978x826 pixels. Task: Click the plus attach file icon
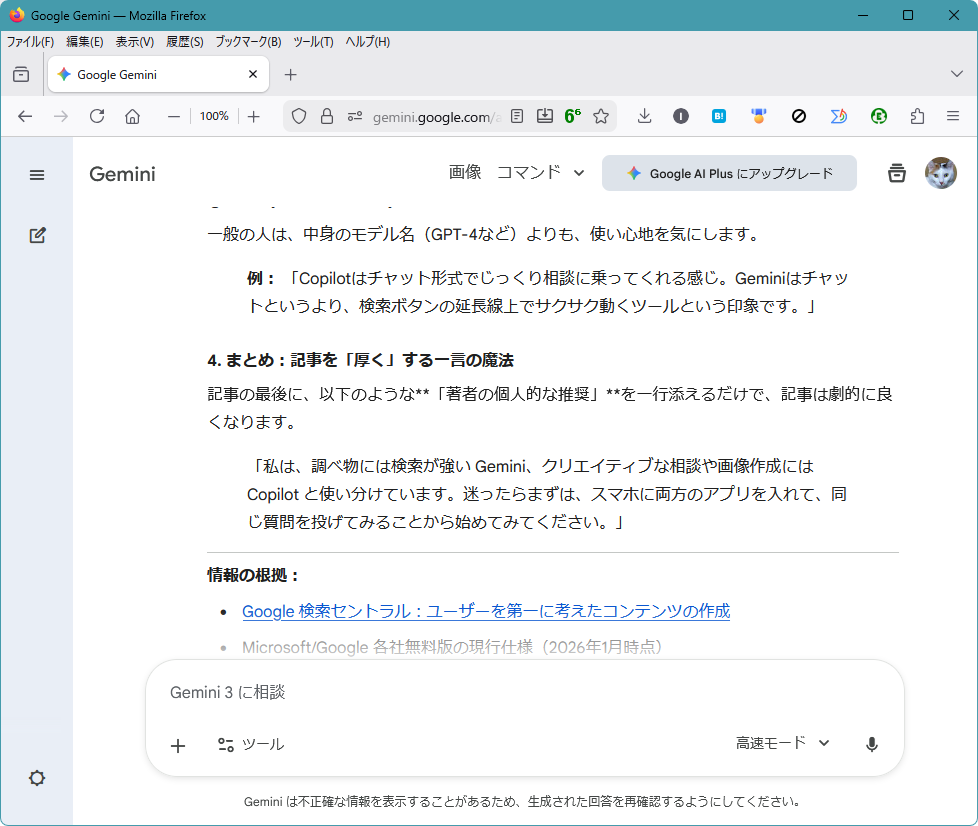click(x=178, y=746)
